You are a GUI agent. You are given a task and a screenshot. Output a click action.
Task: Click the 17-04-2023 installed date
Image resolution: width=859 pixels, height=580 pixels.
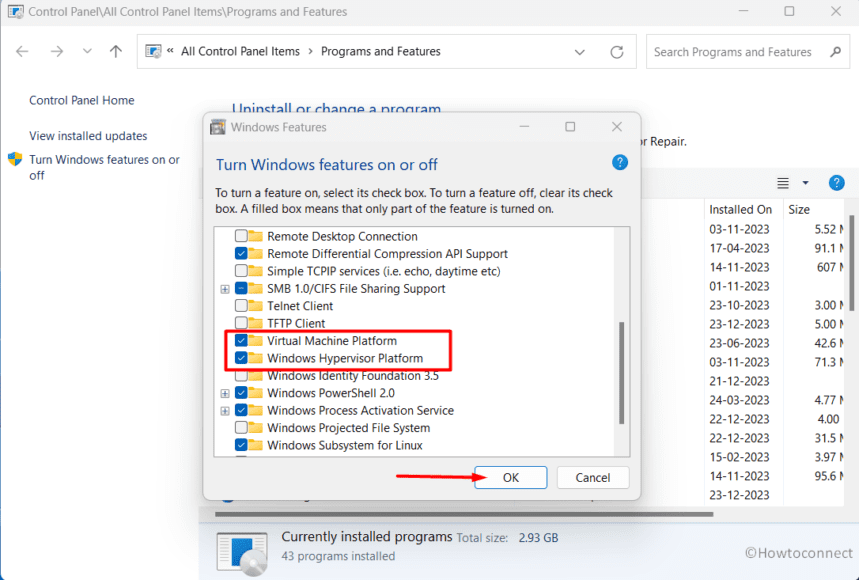(x=740, y=249)
